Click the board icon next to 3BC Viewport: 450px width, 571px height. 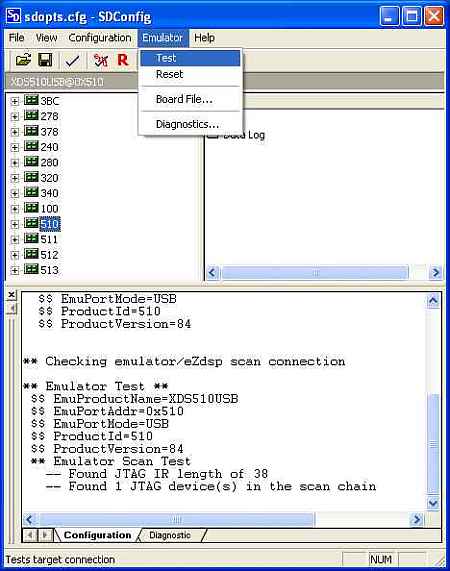(x=31, y=100)
